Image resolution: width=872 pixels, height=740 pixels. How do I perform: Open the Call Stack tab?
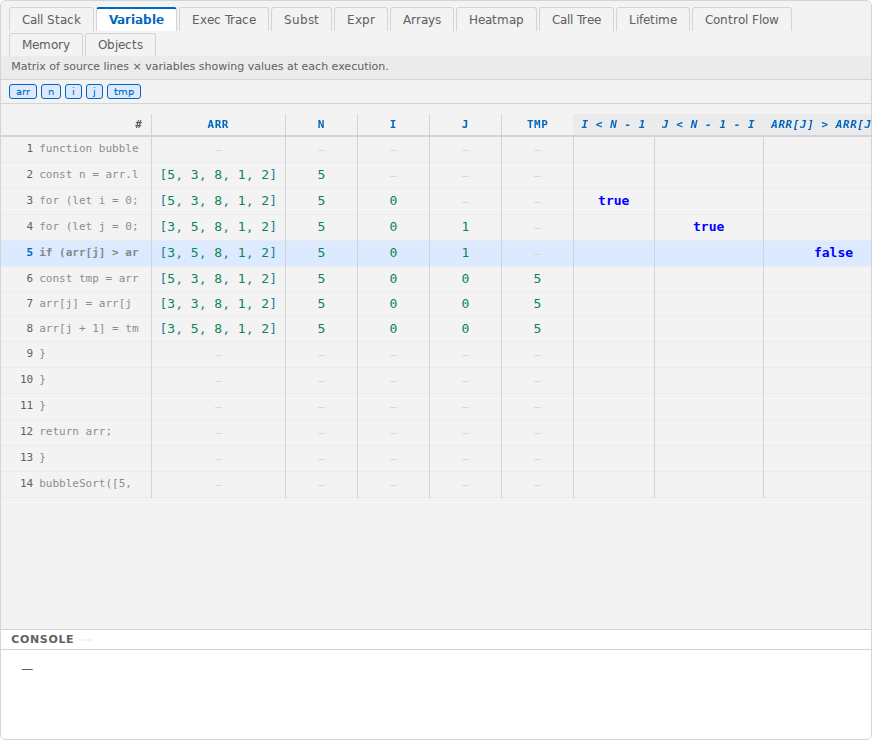(x=51, y=19)
